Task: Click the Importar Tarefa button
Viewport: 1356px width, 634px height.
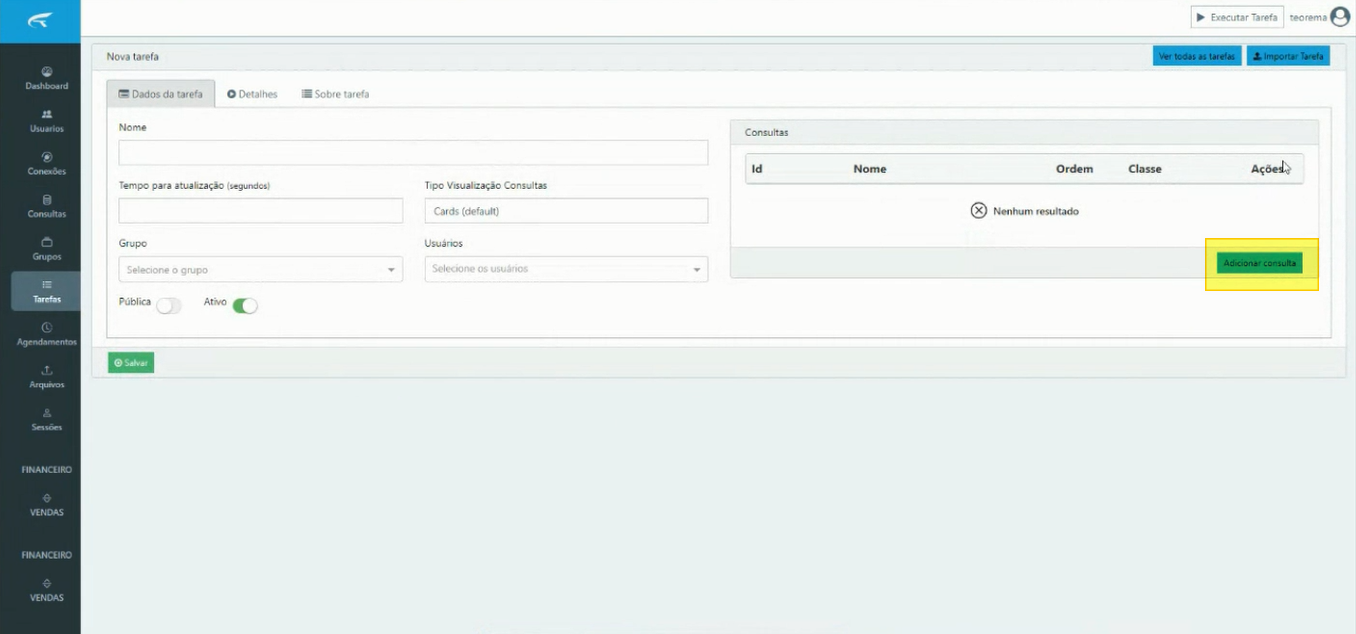Action: pos(1288,56)
